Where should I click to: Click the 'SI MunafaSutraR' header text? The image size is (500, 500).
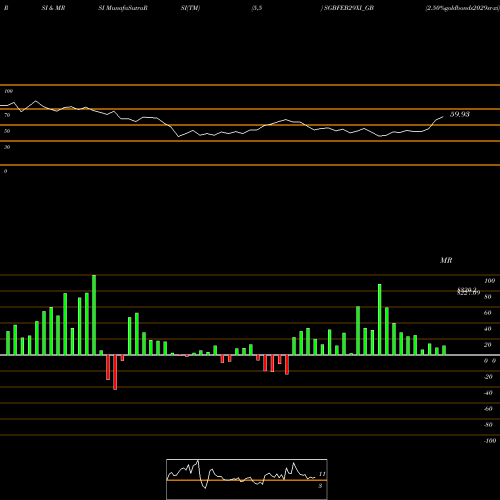click(x=123, y=8)
